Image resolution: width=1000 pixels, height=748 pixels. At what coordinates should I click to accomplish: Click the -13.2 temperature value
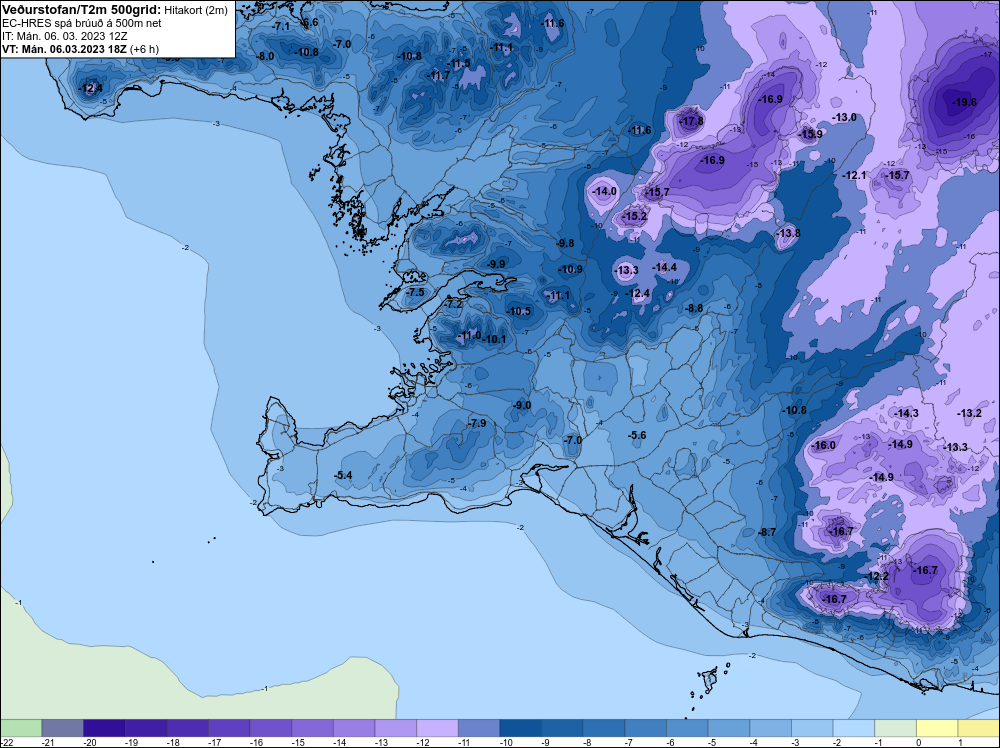click(x=969, y=413)
